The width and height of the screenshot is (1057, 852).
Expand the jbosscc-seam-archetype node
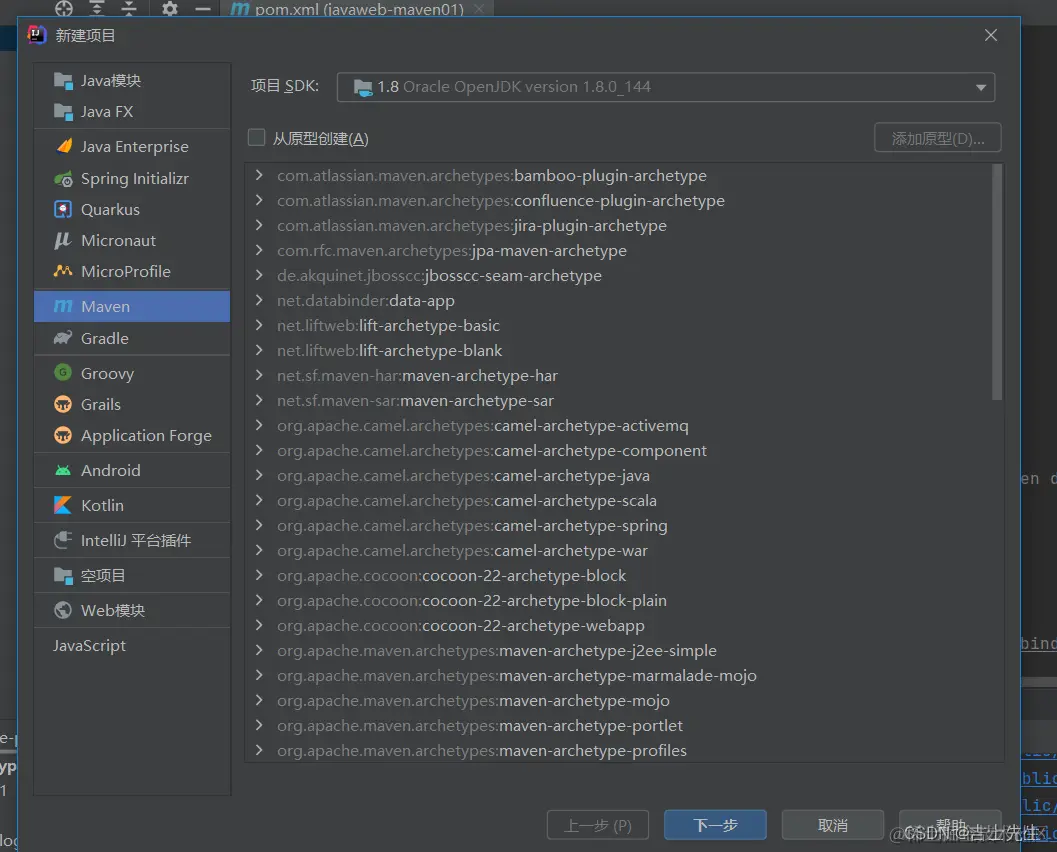pos(259,275)
